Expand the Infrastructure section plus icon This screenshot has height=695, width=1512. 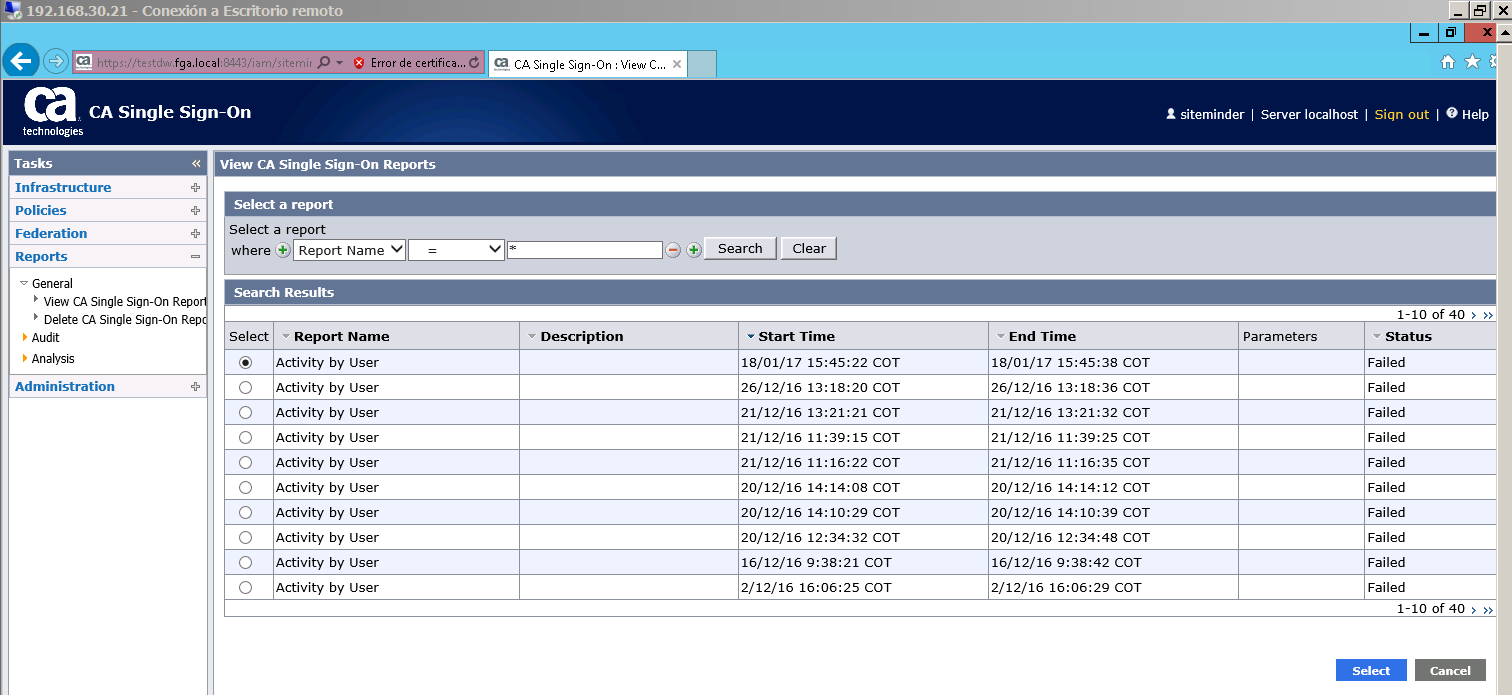195,188
